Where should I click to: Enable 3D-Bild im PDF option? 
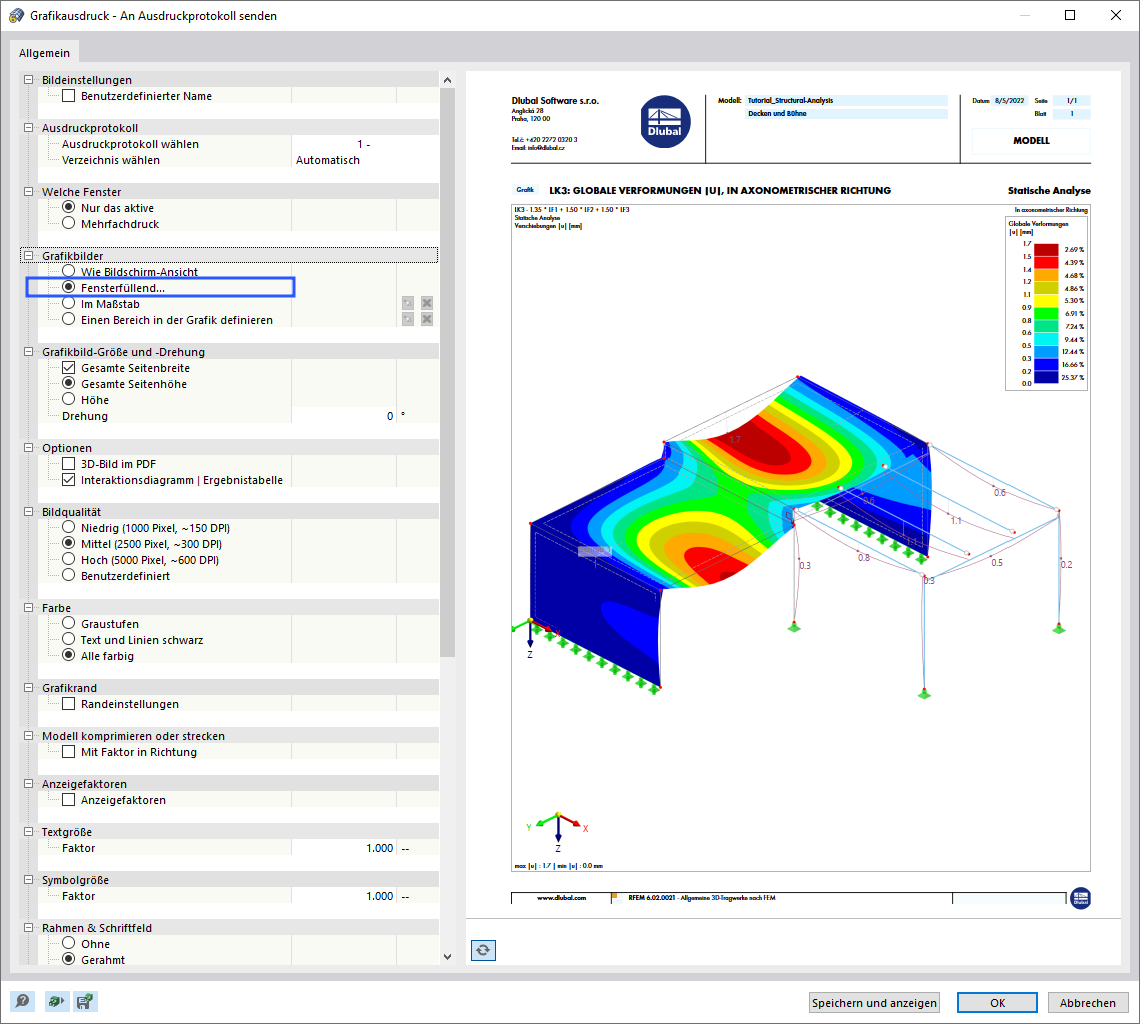pyautogui.click(x=69, y=464)
